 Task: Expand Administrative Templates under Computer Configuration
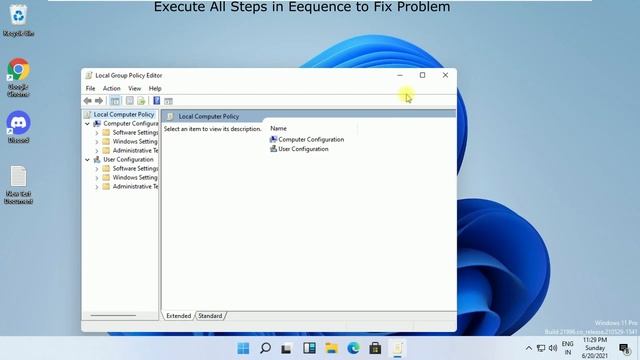pyautogui.click(x=97, y=151)
